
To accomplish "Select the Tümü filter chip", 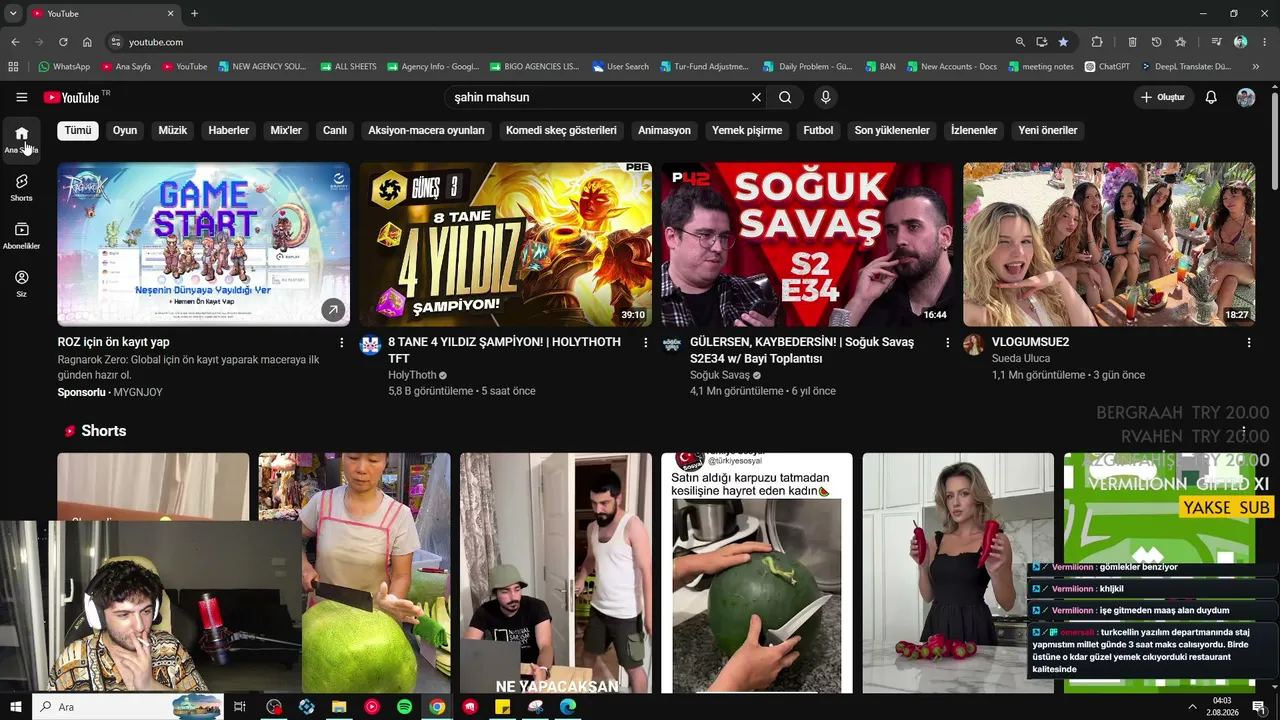I will pos(78,130).
